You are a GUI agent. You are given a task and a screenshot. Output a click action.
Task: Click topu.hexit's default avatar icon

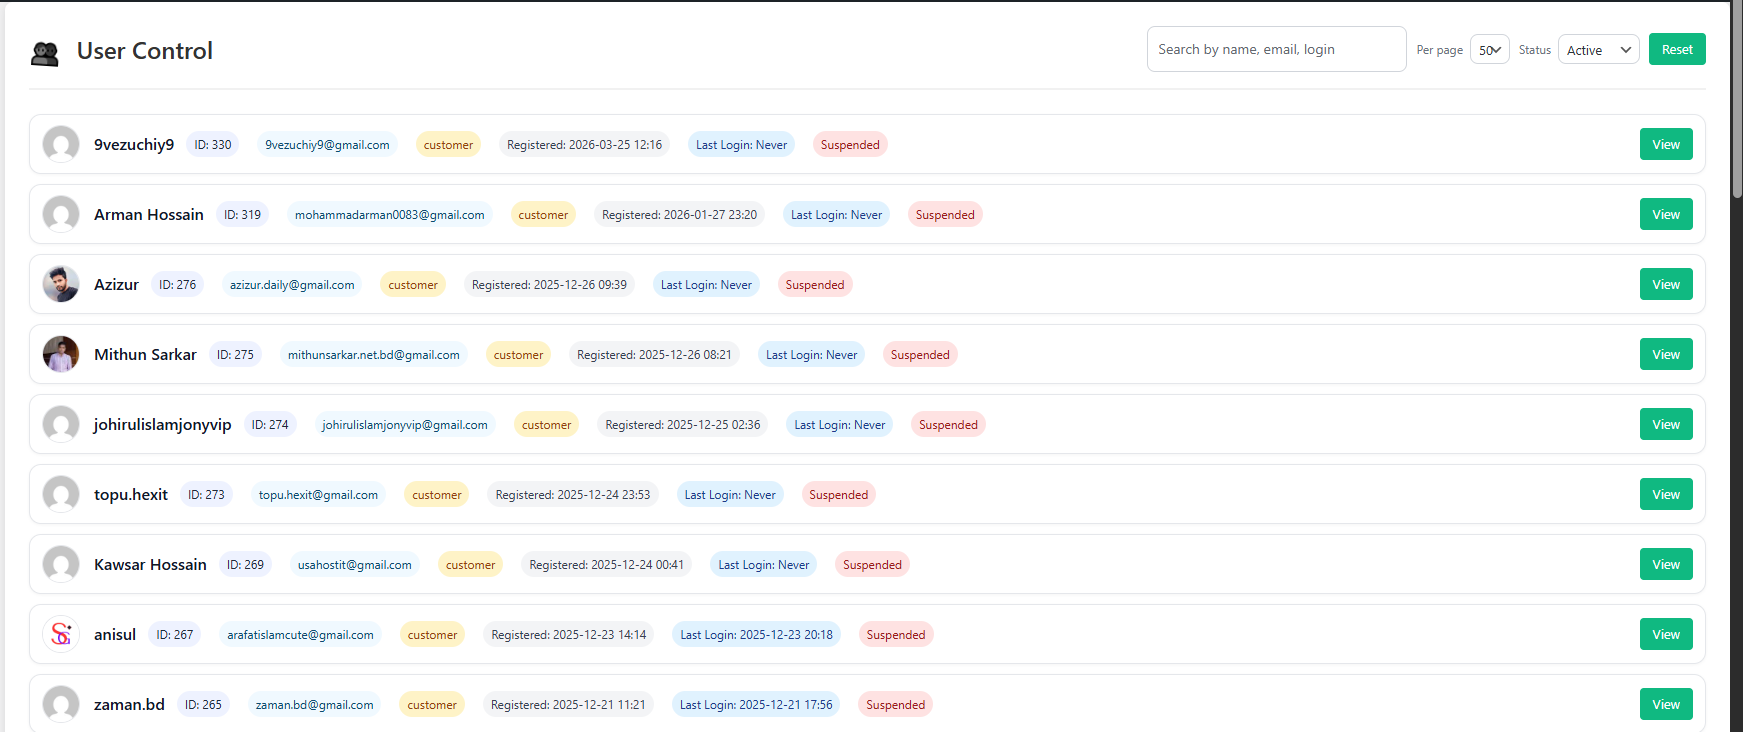[61, 494]
